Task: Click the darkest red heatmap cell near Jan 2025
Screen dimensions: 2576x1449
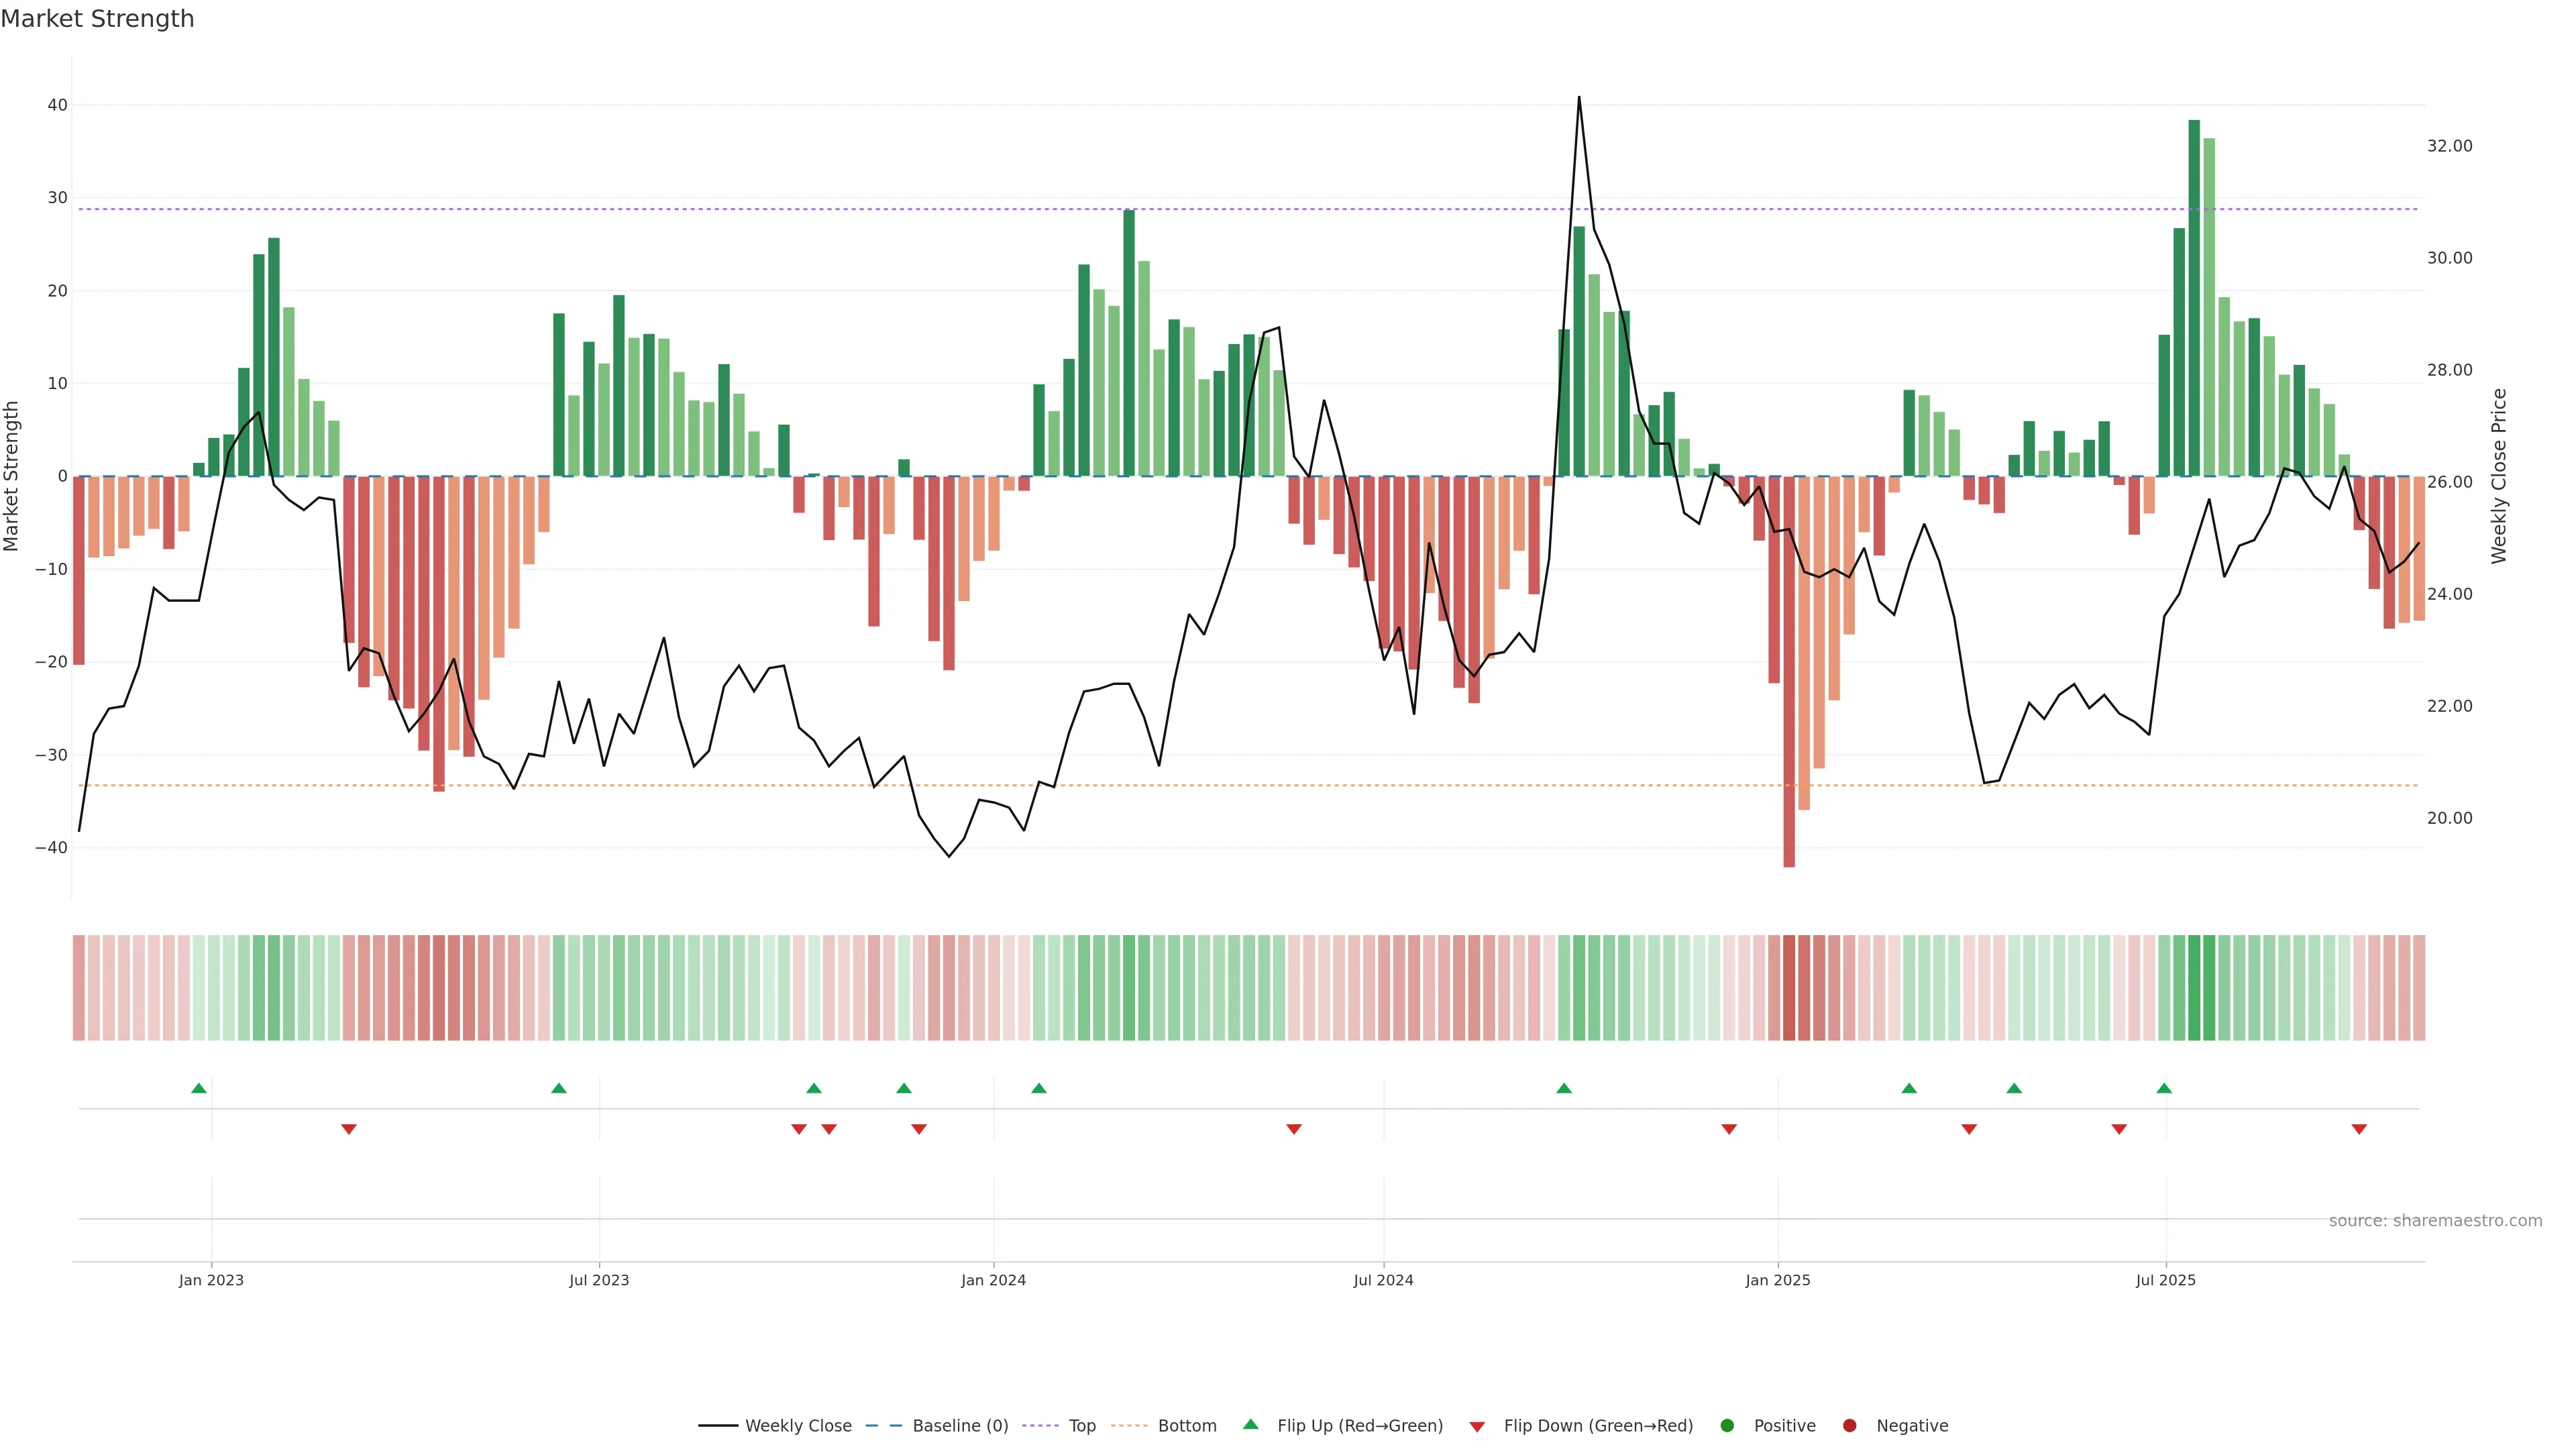Action: pyautogui.click(x=1789, y=987)
